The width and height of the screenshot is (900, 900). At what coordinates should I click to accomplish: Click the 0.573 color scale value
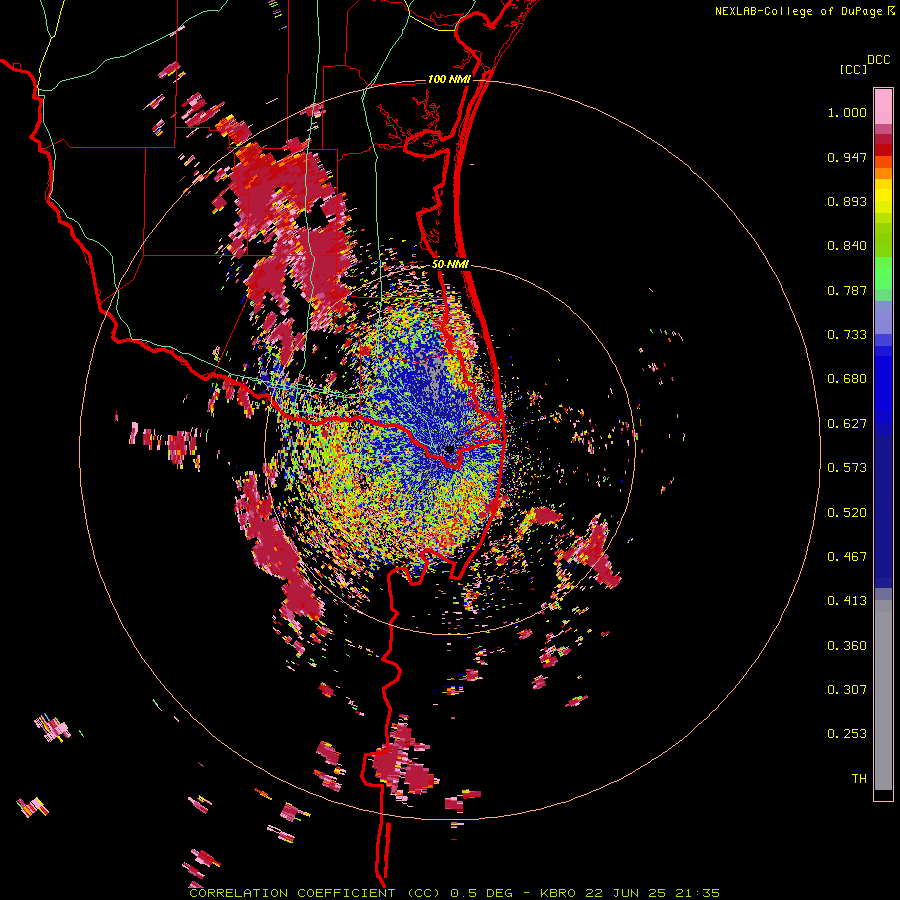(x=847, y=468)
